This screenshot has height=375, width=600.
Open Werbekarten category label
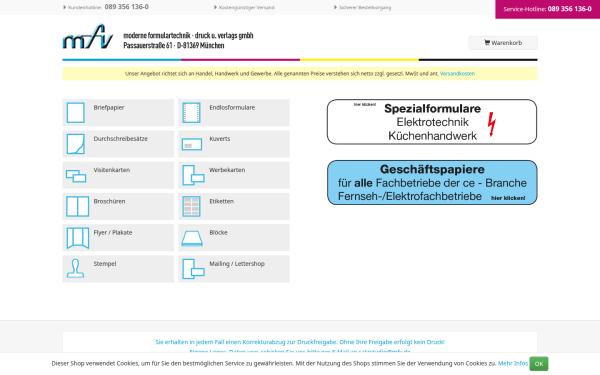pyautogui.click(x=227, y=170)
